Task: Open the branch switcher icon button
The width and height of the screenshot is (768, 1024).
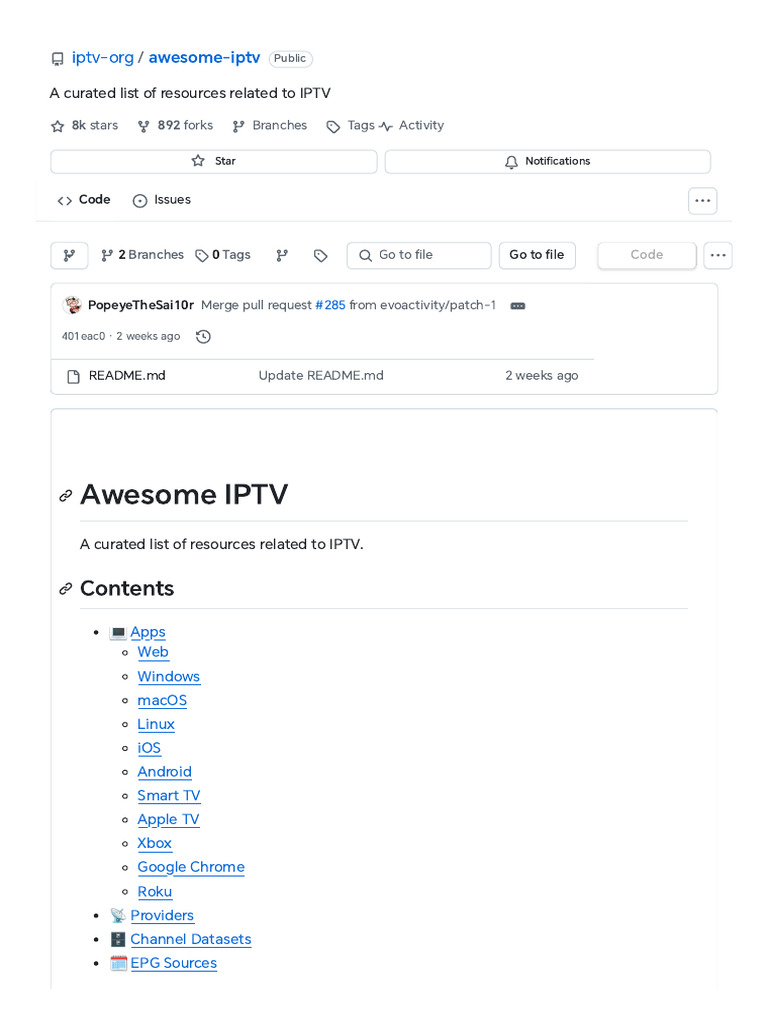Action: click(69, 255)
